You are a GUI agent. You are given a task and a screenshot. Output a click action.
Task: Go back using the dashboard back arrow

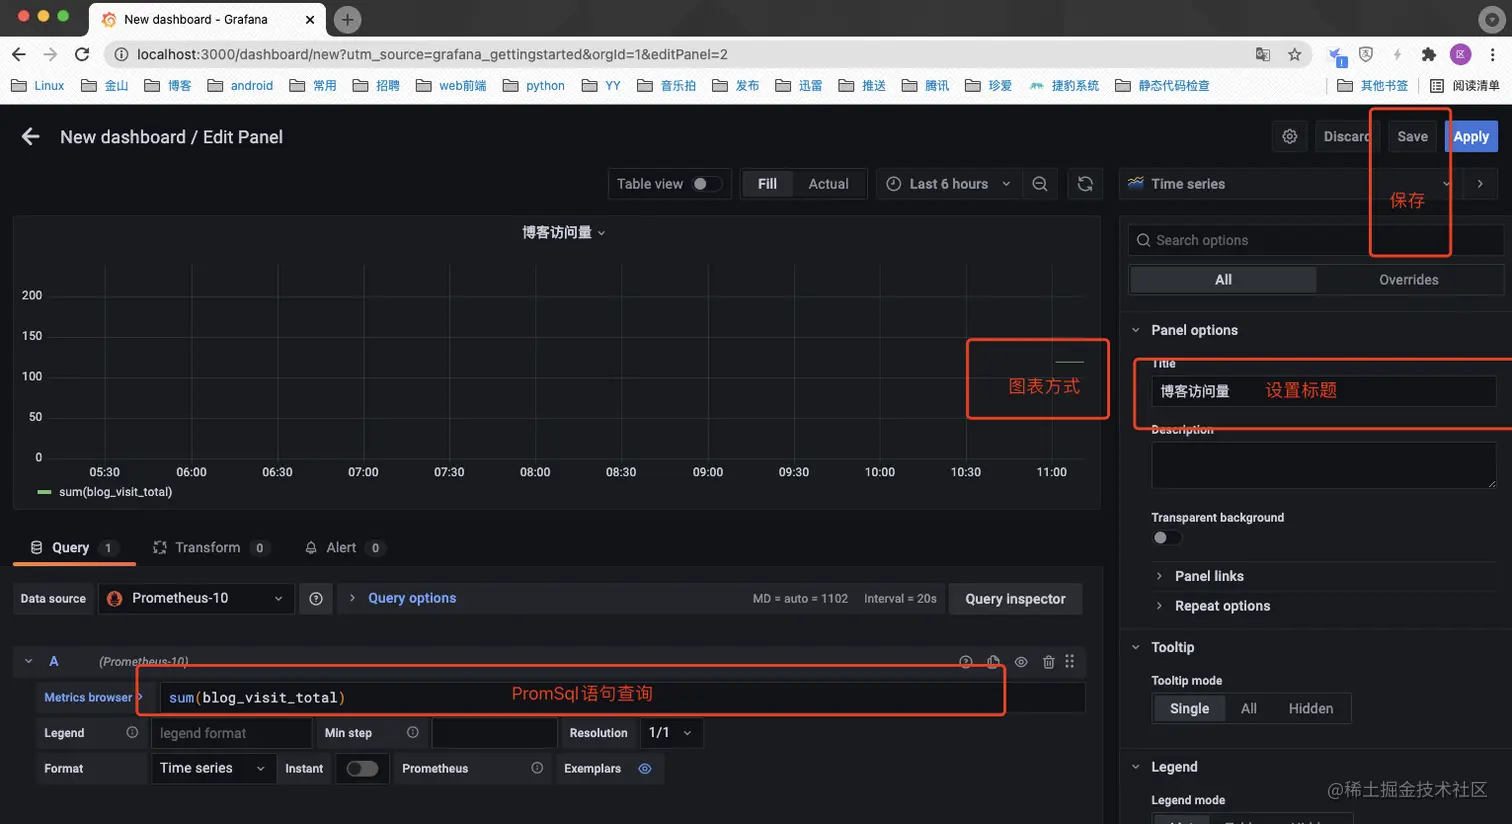31,136
